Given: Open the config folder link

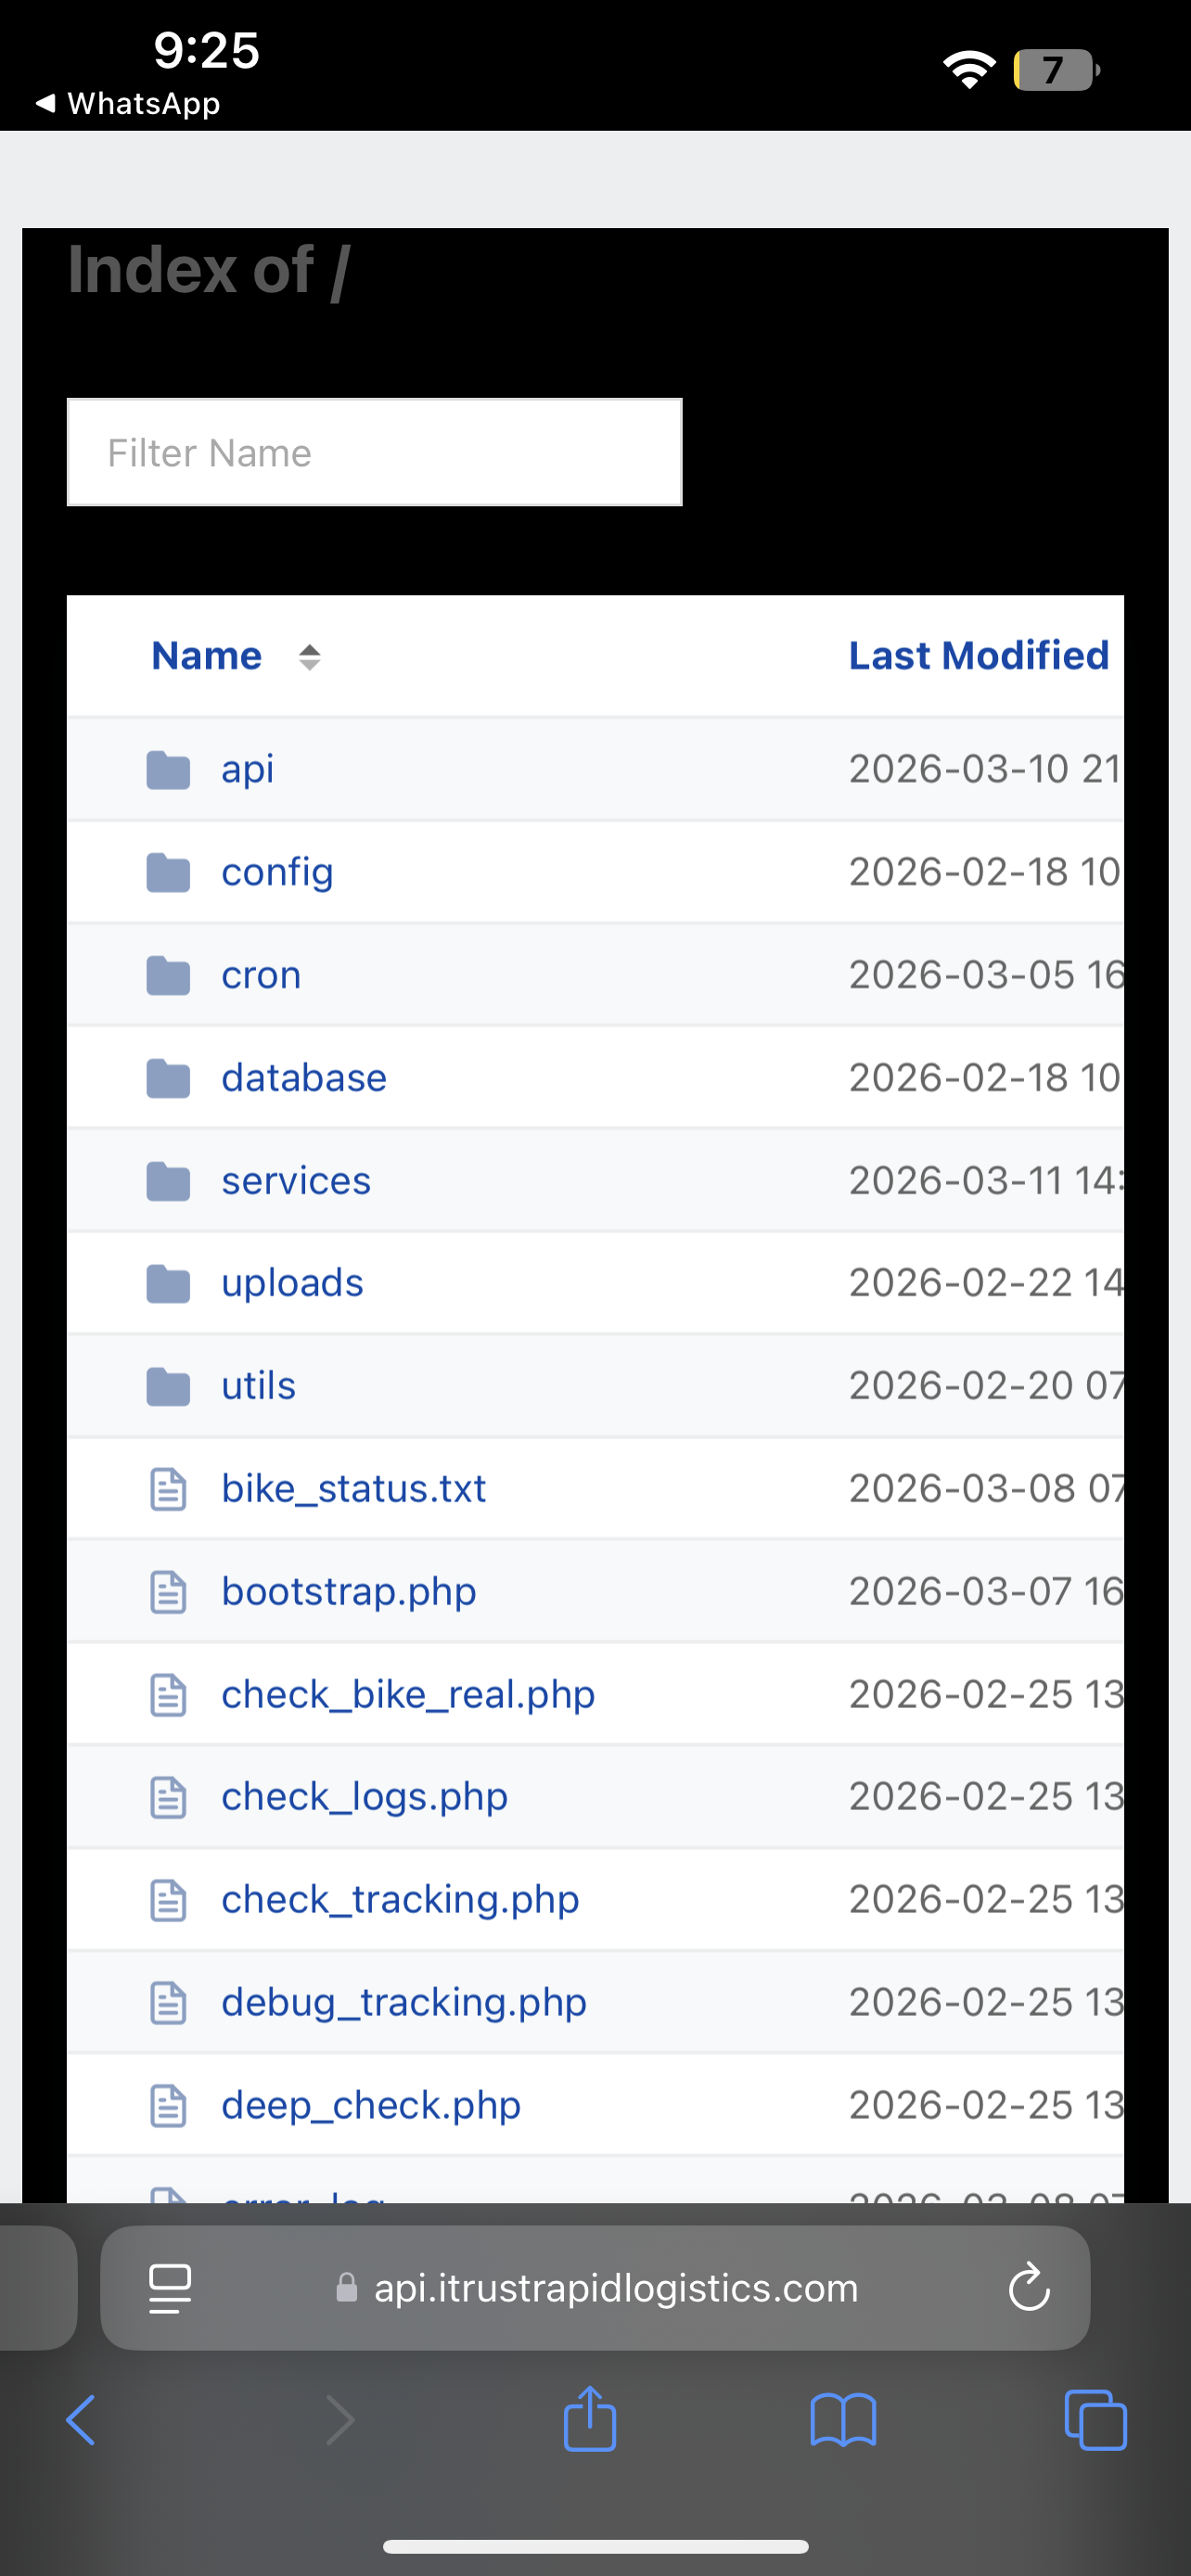Looking at the screenshot, I should (x=277, y=872).
